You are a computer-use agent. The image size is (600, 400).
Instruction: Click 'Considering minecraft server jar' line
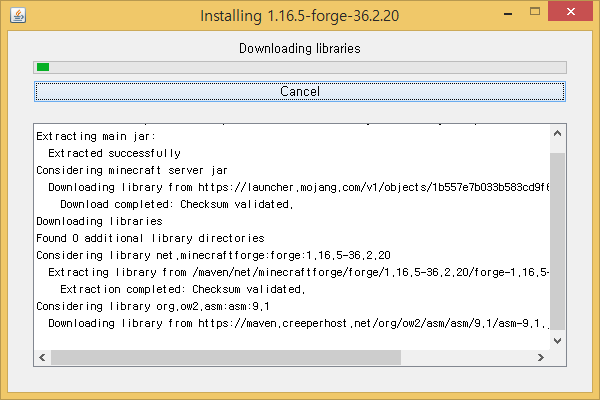132,170
